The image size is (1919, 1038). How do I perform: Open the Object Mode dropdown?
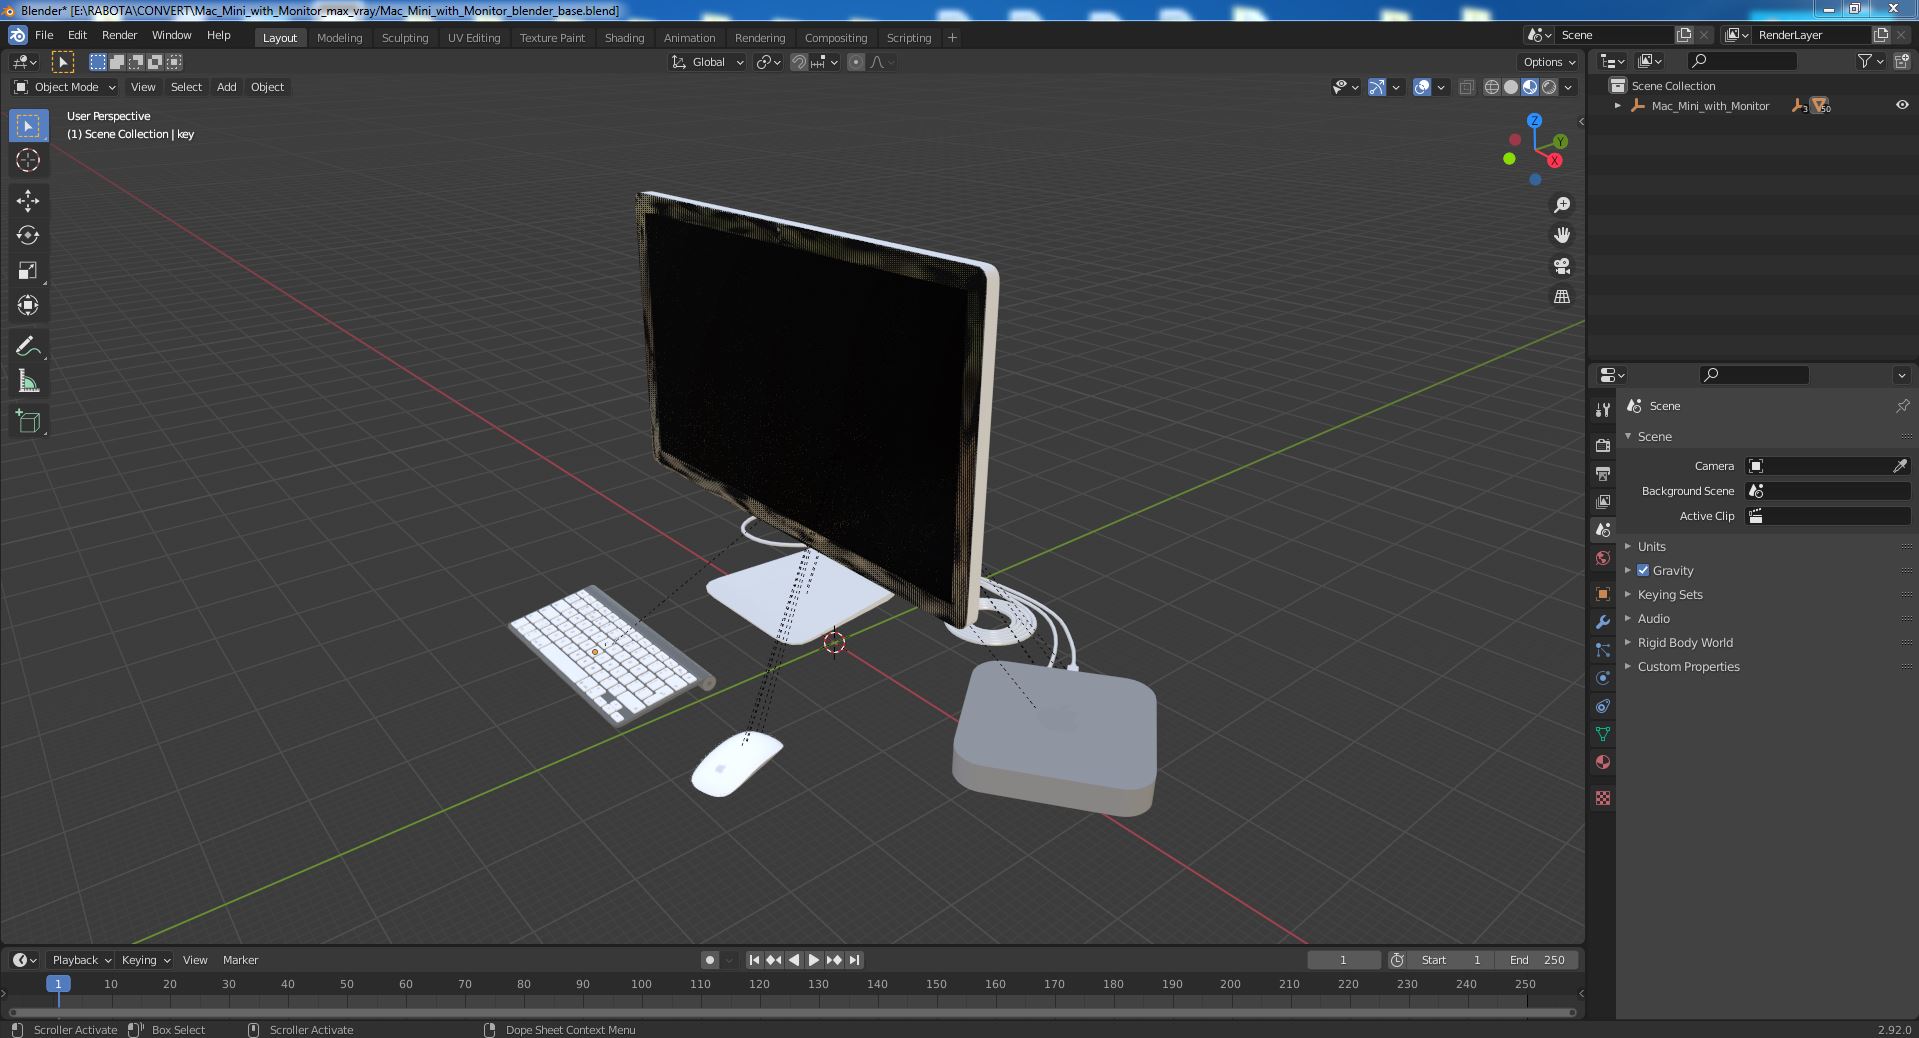tap(65, 87)
